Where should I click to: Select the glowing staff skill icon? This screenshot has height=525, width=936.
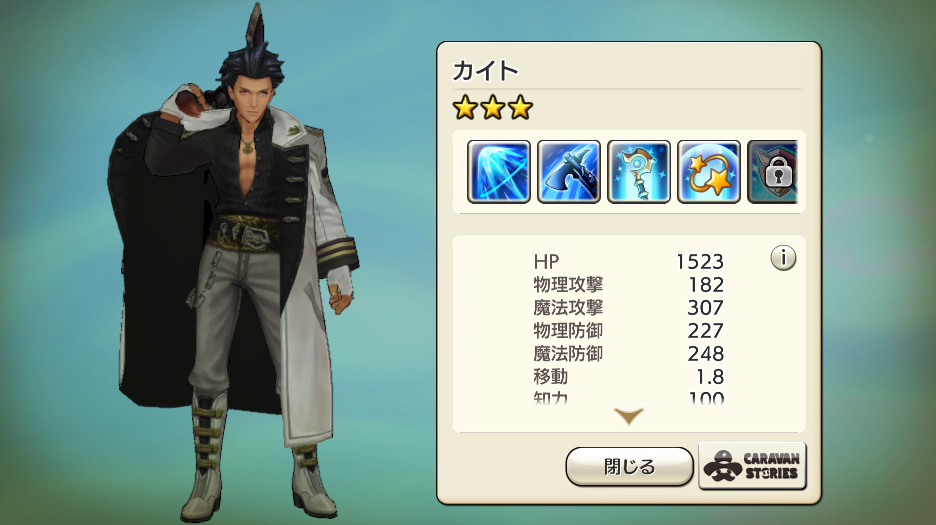[639, 171]
